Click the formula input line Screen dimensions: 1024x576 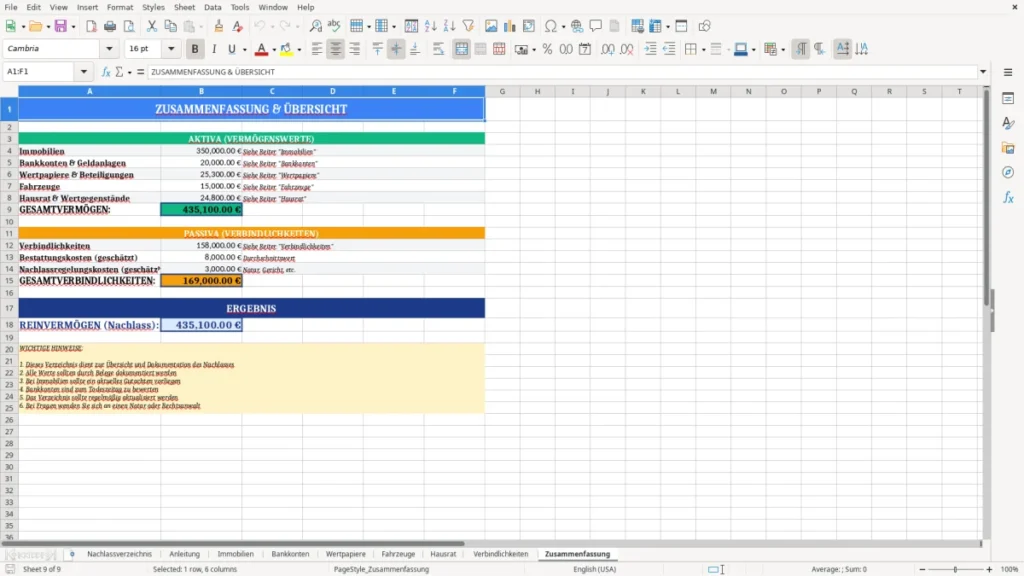coord(562,72)
